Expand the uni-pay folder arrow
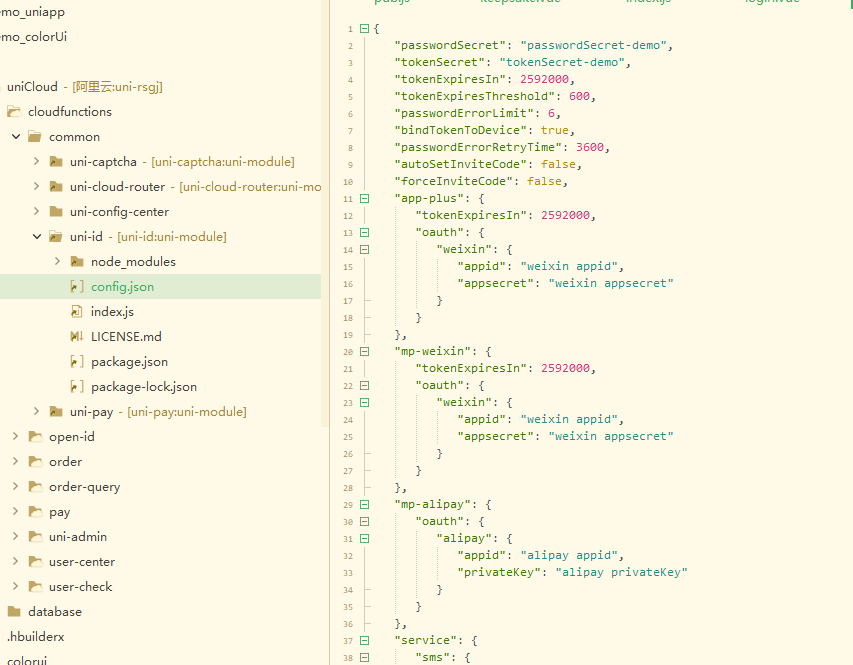Image resolution: width=853 pixels, height=665 pixels. (36, 412)
